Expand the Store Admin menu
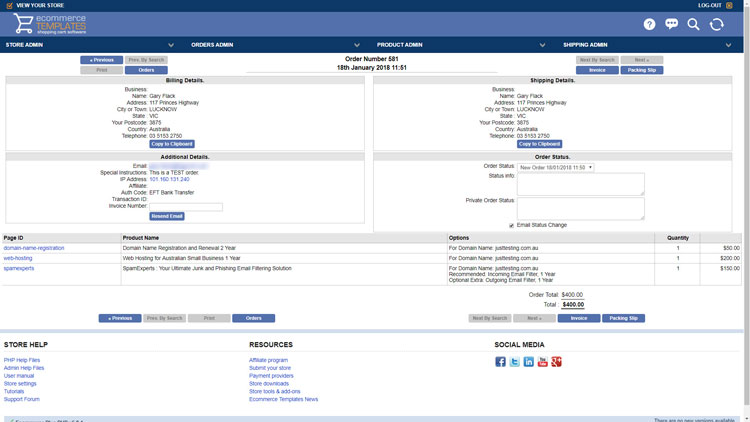This screenshot has height=422, width=750. pos(88,45)
